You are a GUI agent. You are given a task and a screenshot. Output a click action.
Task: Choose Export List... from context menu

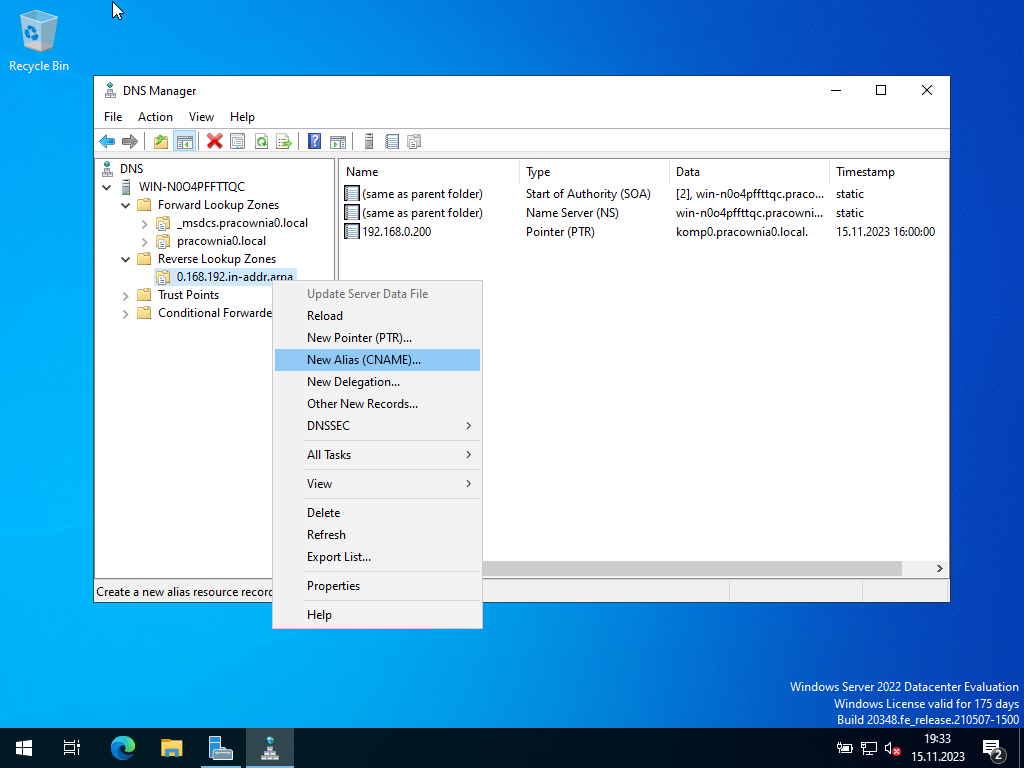(x=377, y=557)
